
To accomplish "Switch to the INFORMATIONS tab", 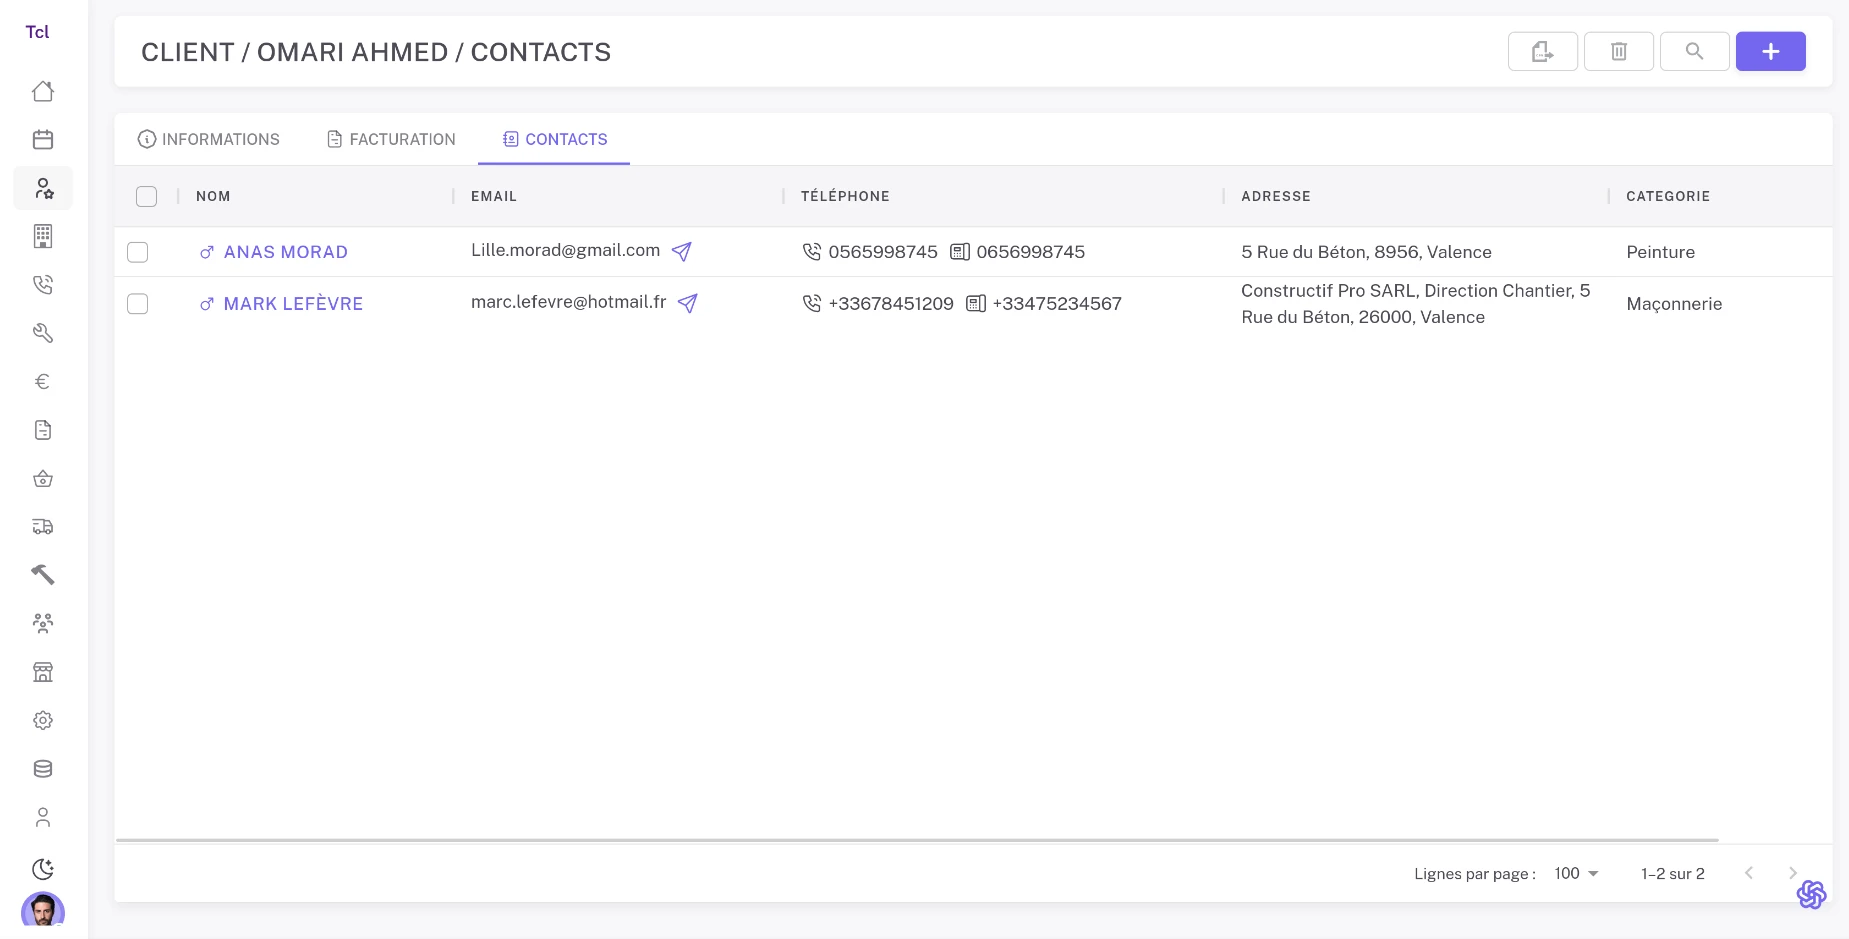I will tap(209, 139).
